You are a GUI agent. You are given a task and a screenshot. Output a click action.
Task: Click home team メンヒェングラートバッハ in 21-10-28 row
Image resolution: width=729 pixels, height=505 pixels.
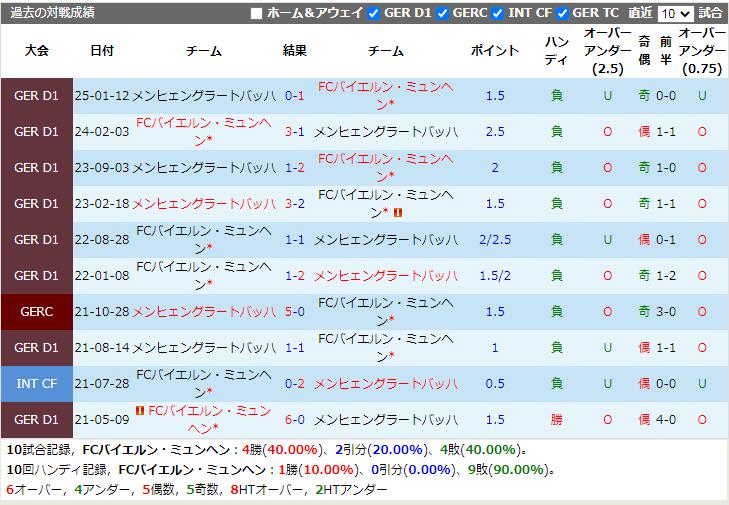(204, 312)
